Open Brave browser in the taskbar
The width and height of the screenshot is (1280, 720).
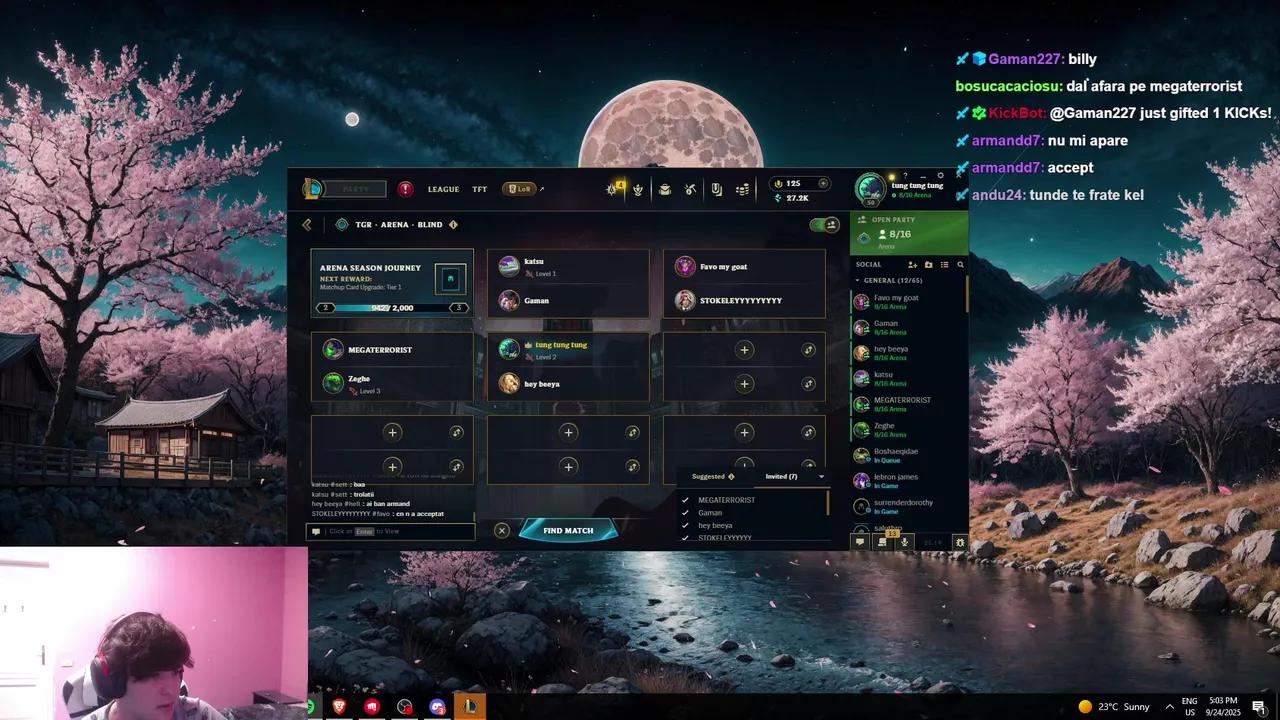pyautogui.click(x=340, y=707)
